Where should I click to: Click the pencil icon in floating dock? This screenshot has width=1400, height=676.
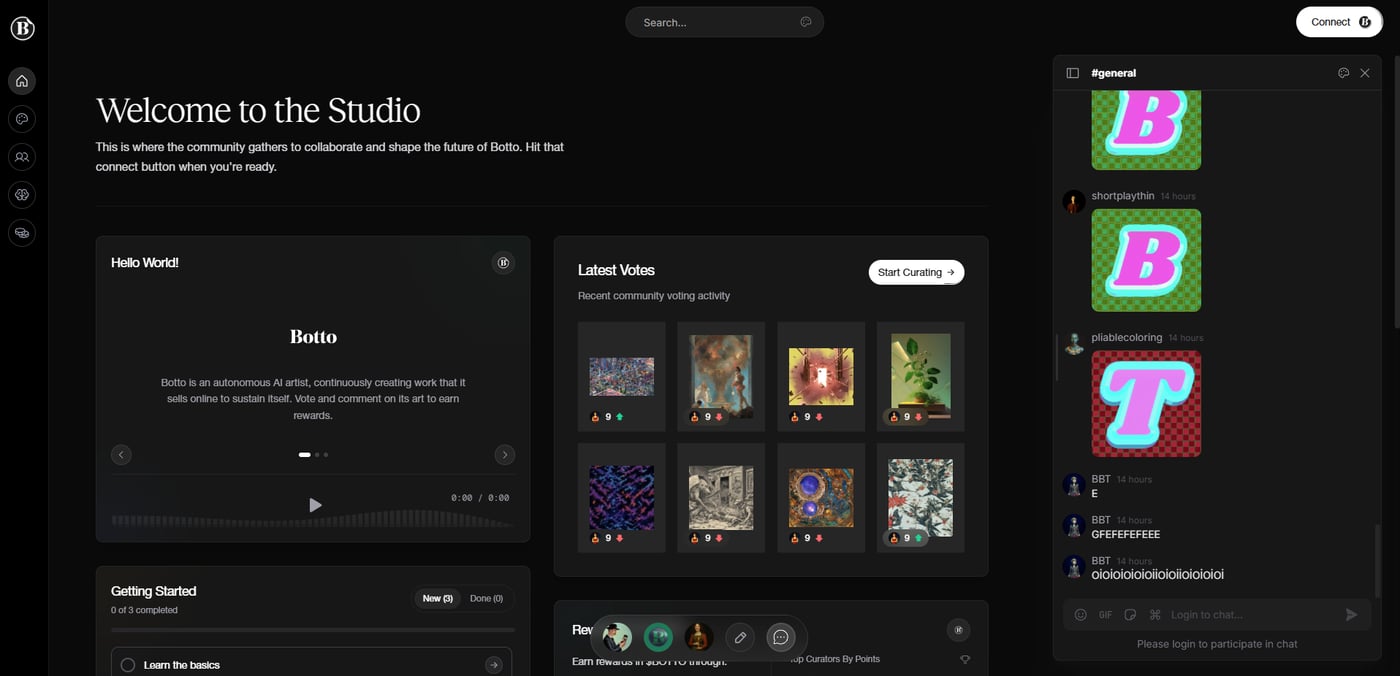coord(740,637)
